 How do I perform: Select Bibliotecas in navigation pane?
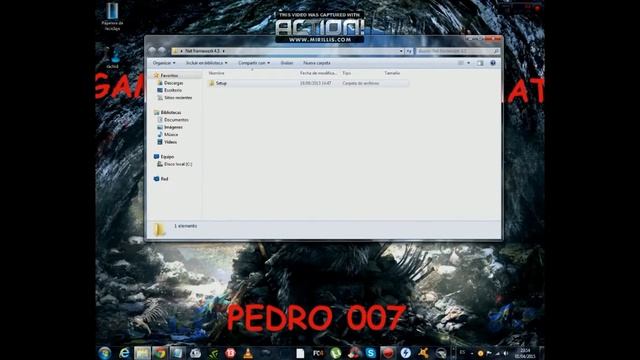click(x=171, y=112)
